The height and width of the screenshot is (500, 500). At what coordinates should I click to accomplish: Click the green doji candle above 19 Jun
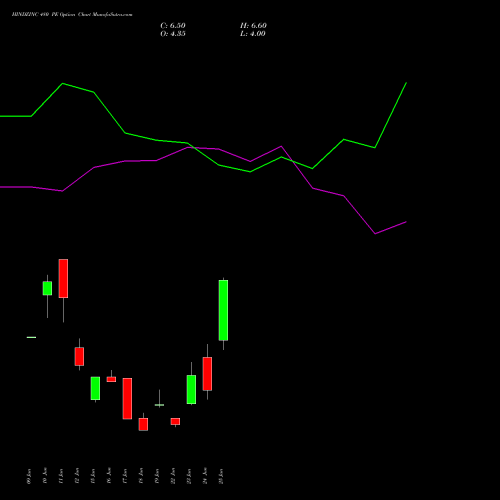click(159, 405)
